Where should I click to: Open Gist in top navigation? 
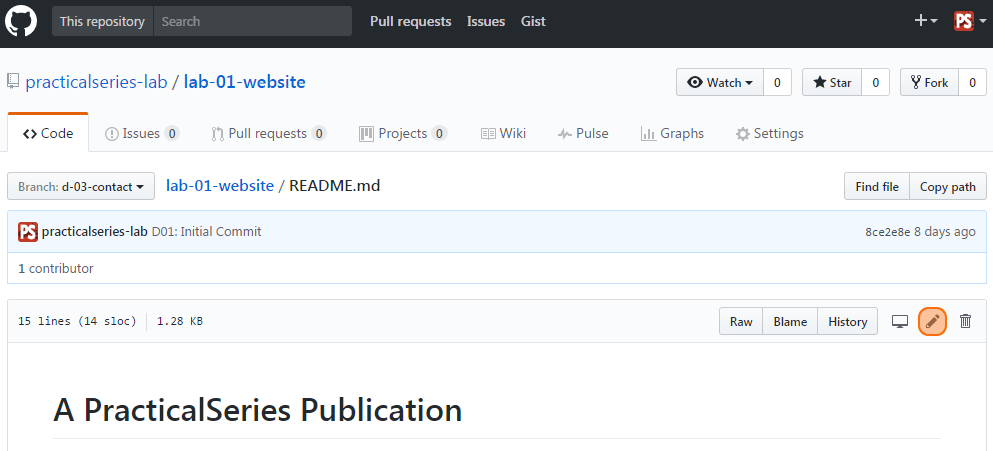pyautogui.click(x=533, y=21)
